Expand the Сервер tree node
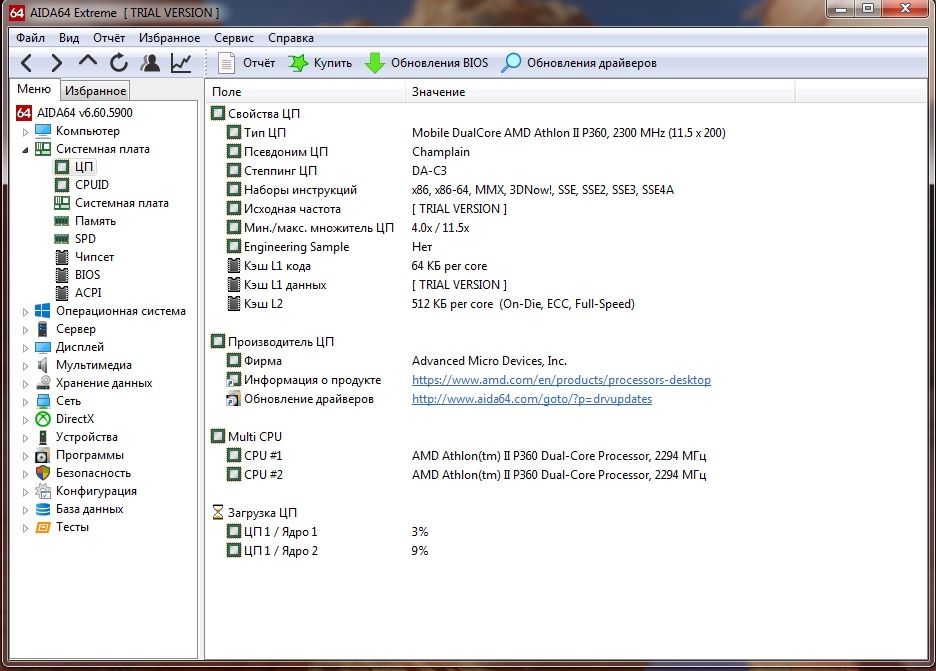 coord(25,330)
